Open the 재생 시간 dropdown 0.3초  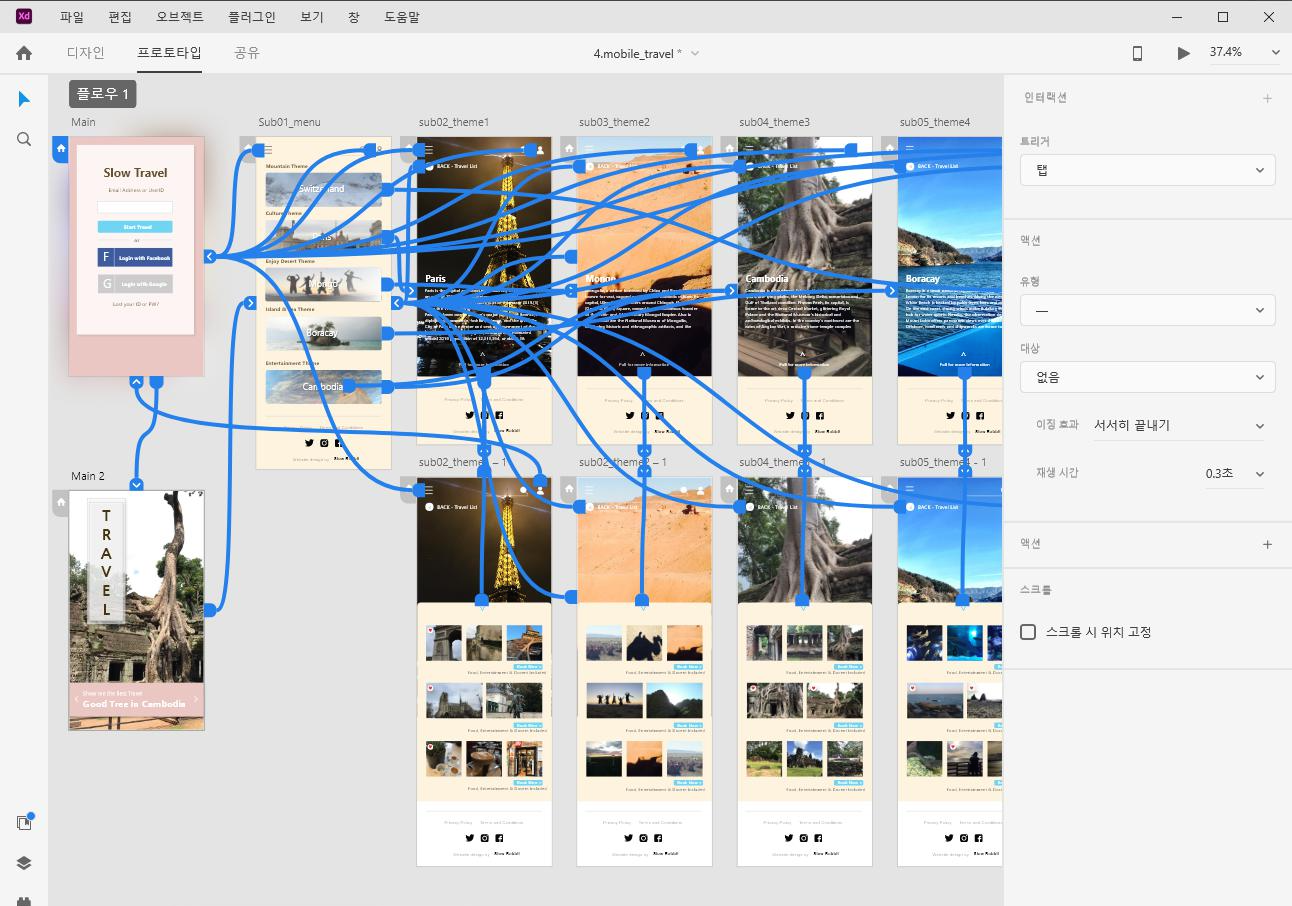pos(1235,473)
